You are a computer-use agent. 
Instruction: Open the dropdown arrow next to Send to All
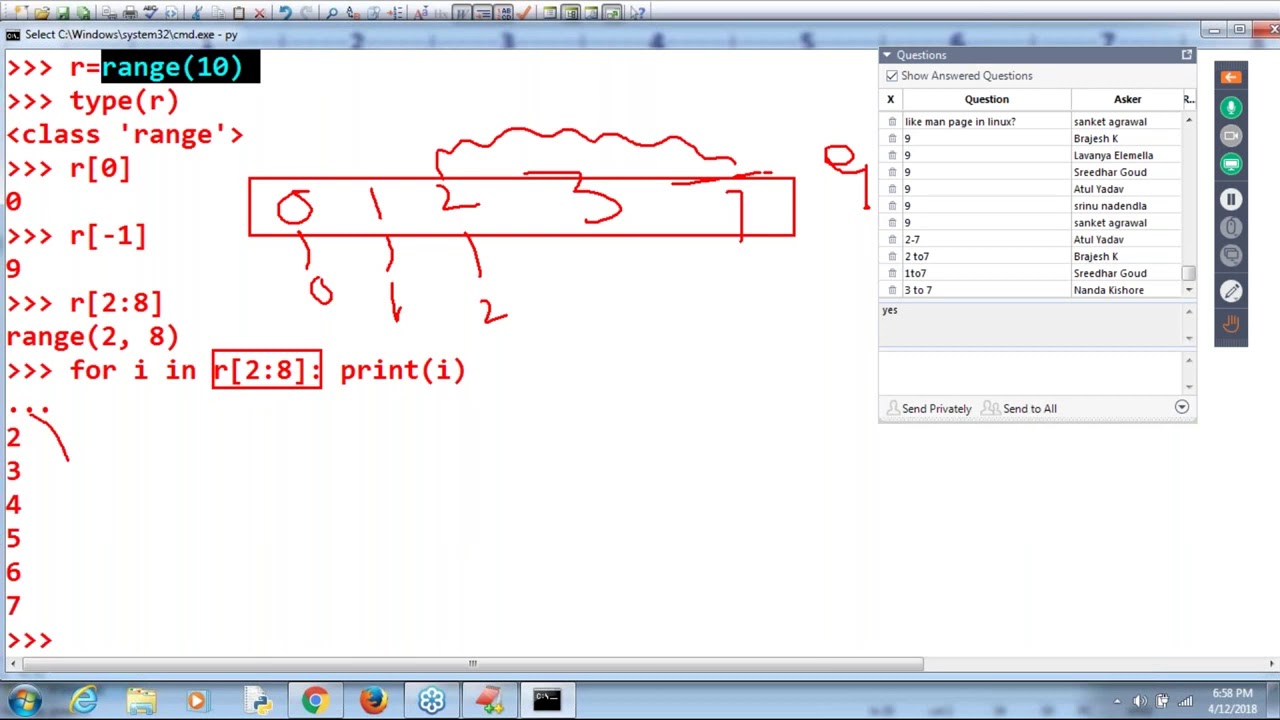click(1181, 408)
